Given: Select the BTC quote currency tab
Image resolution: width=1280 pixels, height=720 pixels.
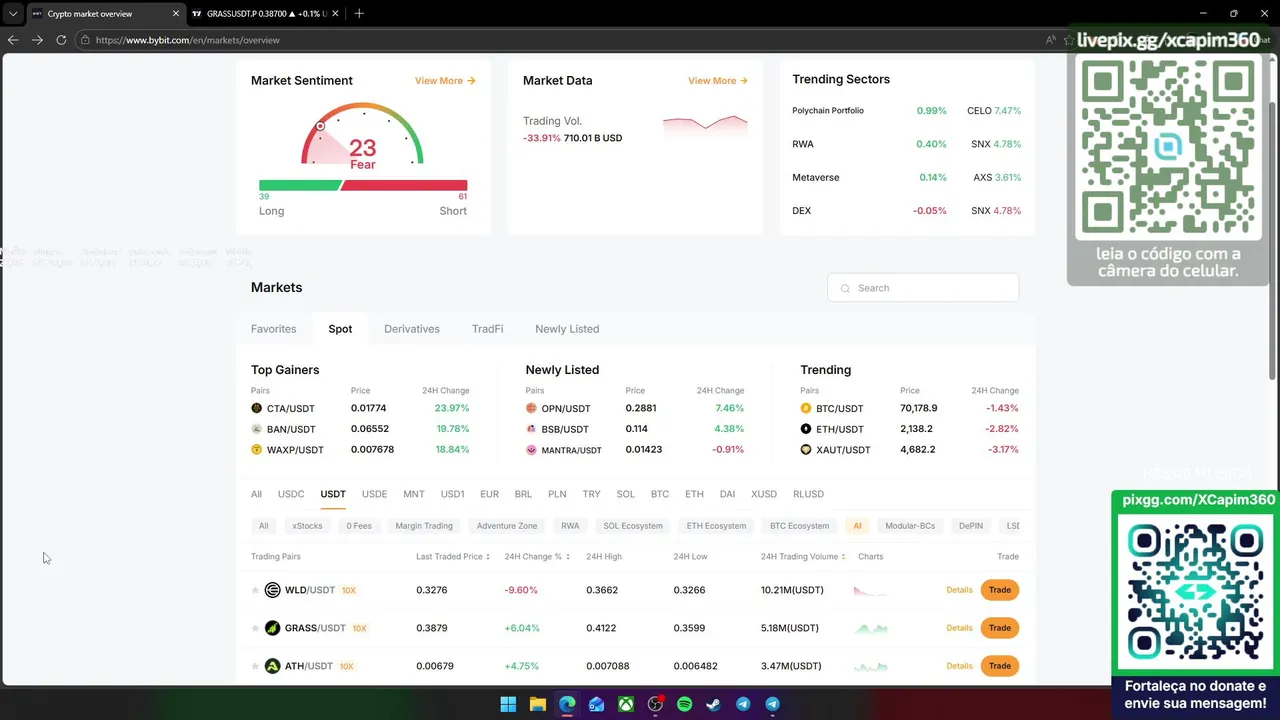Looking at the screenshot, I should pyautogui.click(x=660, y=494).
